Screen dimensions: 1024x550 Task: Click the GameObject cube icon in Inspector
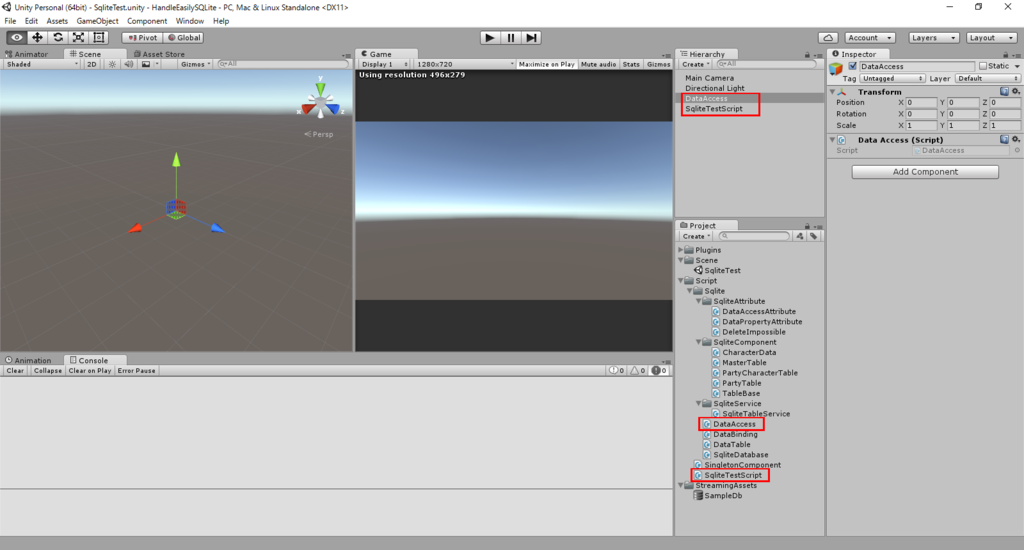(836, 69)
